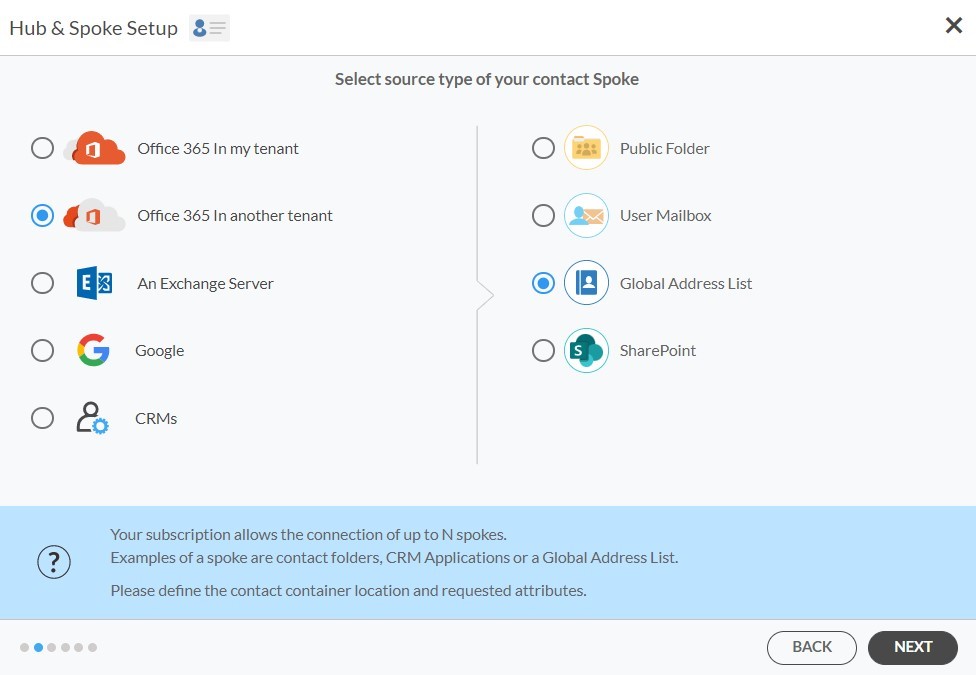Image resolution: width=976 pixels, height=675 pixels.
Task: Select the Global Address List radio button
Action: pyautogui.click(x=543, y=283)
